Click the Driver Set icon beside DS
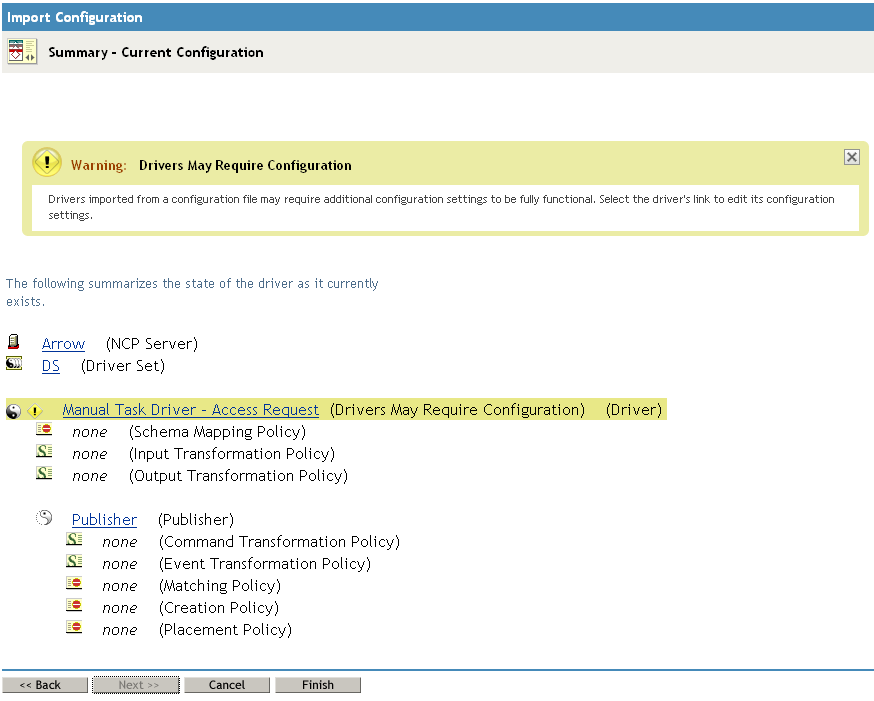874x701 pixels. point(14,364)
